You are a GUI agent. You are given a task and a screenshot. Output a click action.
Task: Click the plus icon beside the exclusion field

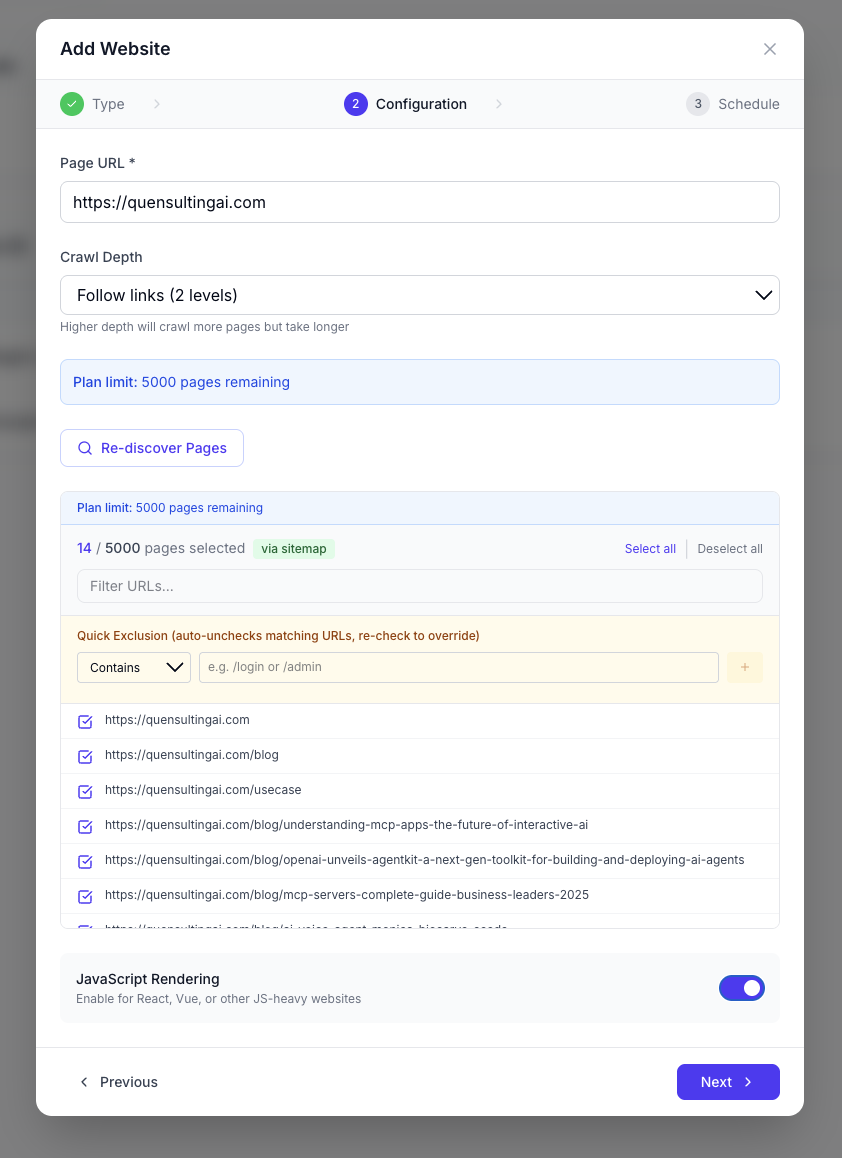pyautogui.click(x=744, y=667)
